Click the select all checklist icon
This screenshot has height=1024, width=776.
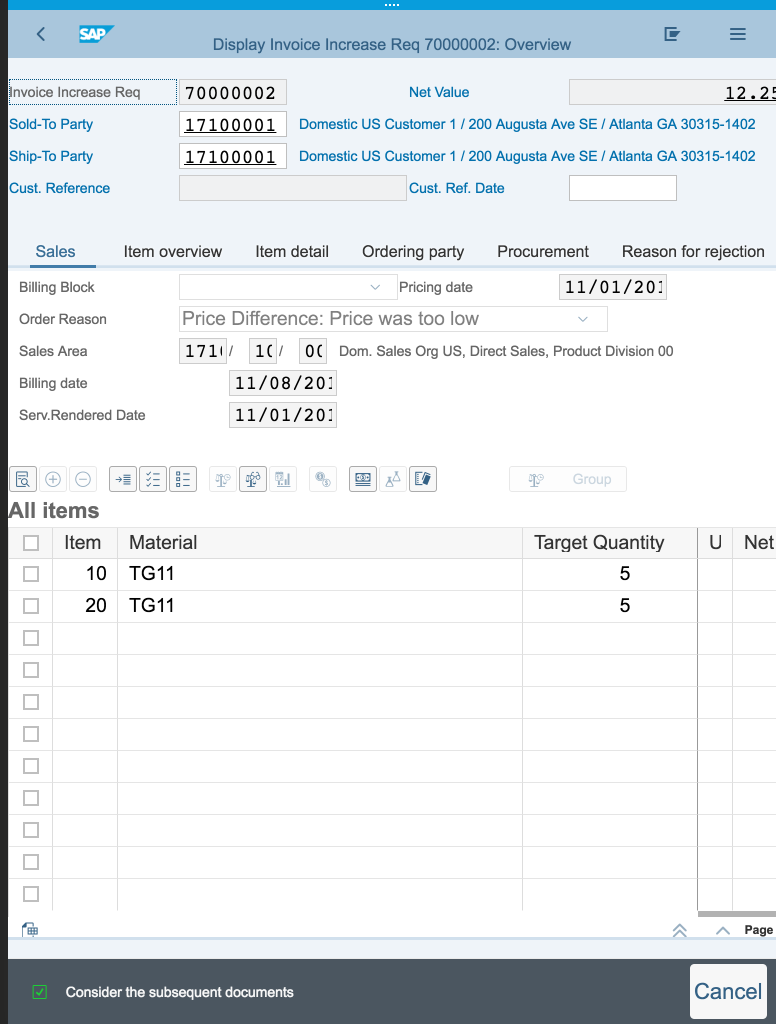point(153,479)
